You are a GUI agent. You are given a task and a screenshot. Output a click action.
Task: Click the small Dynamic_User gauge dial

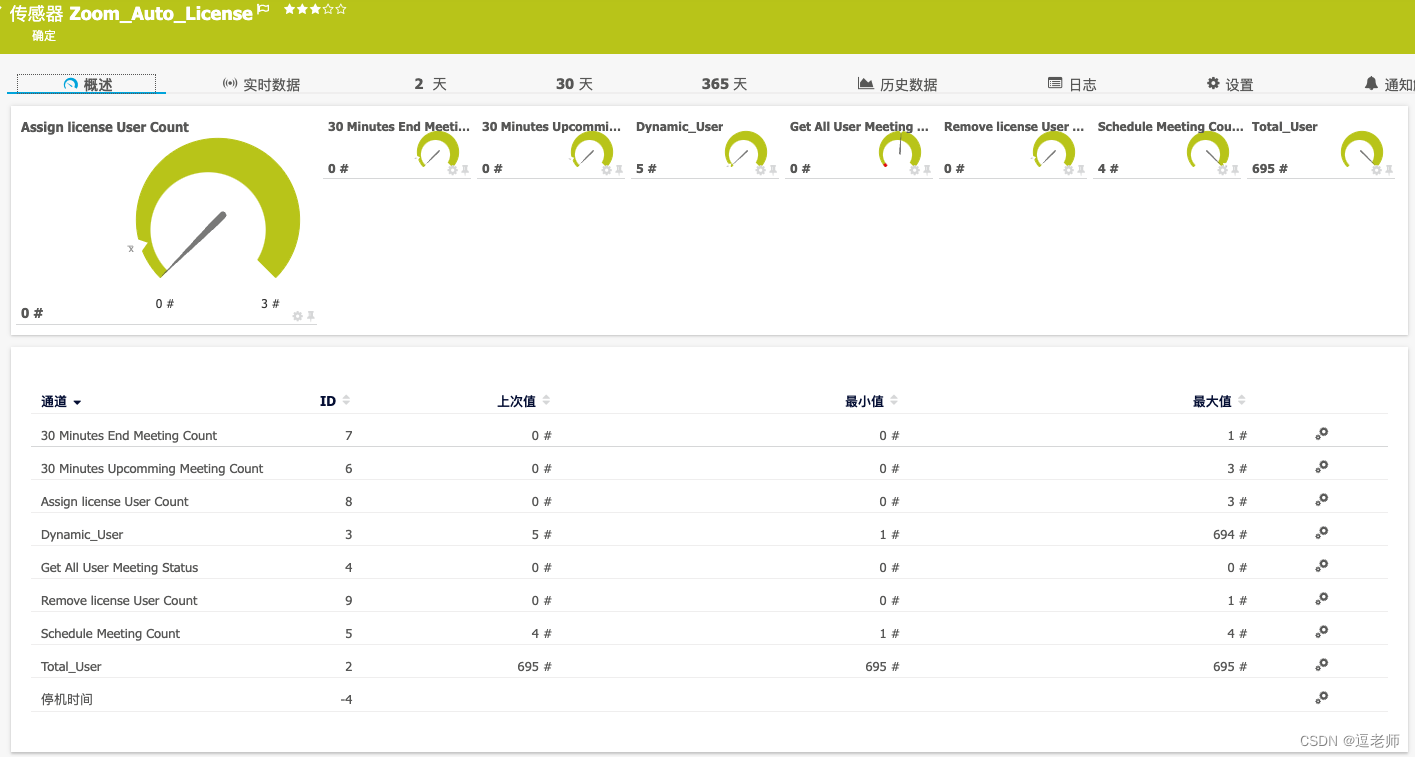tap(747, 150)
